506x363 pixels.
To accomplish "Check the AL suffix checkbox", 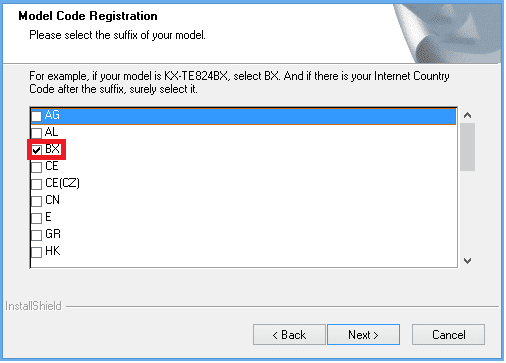I will (36, 133).
